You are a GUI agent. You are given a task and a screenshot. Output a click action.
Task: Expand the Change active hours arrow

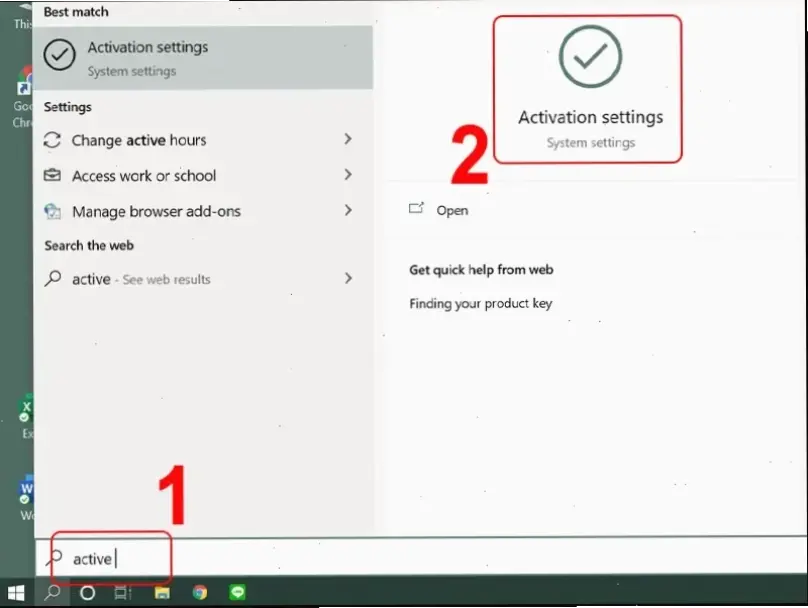[x=348, y=140]
